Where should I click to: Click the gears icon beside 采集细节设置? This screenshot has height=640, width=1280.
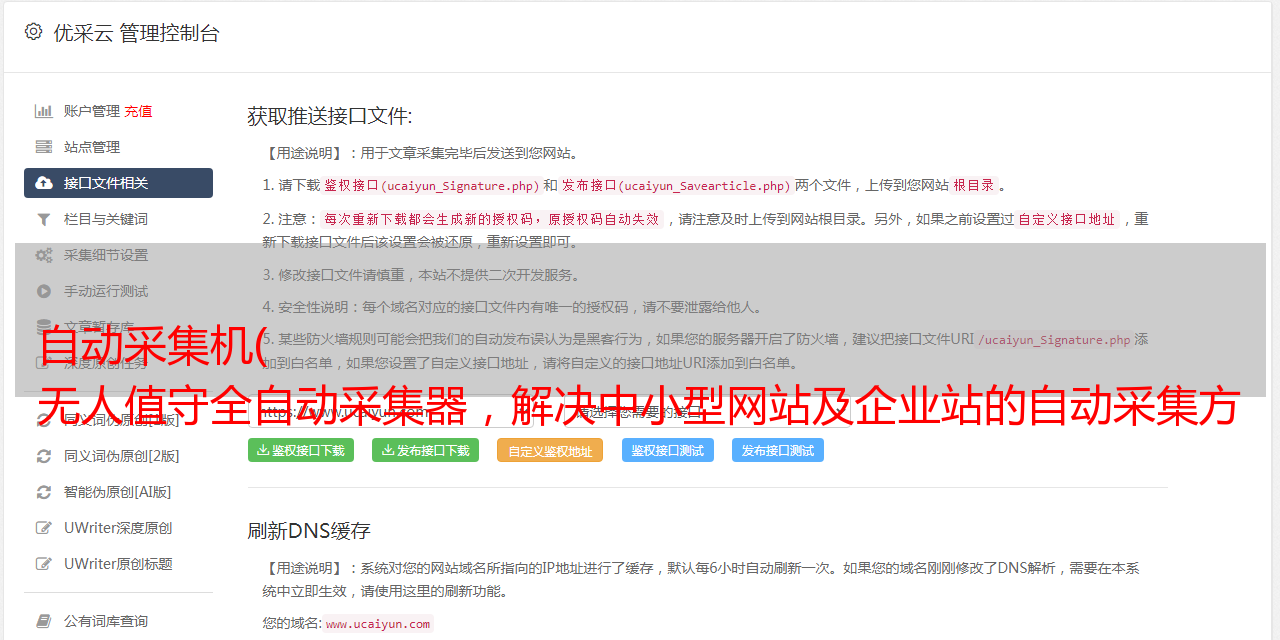(x=44, y=255)
